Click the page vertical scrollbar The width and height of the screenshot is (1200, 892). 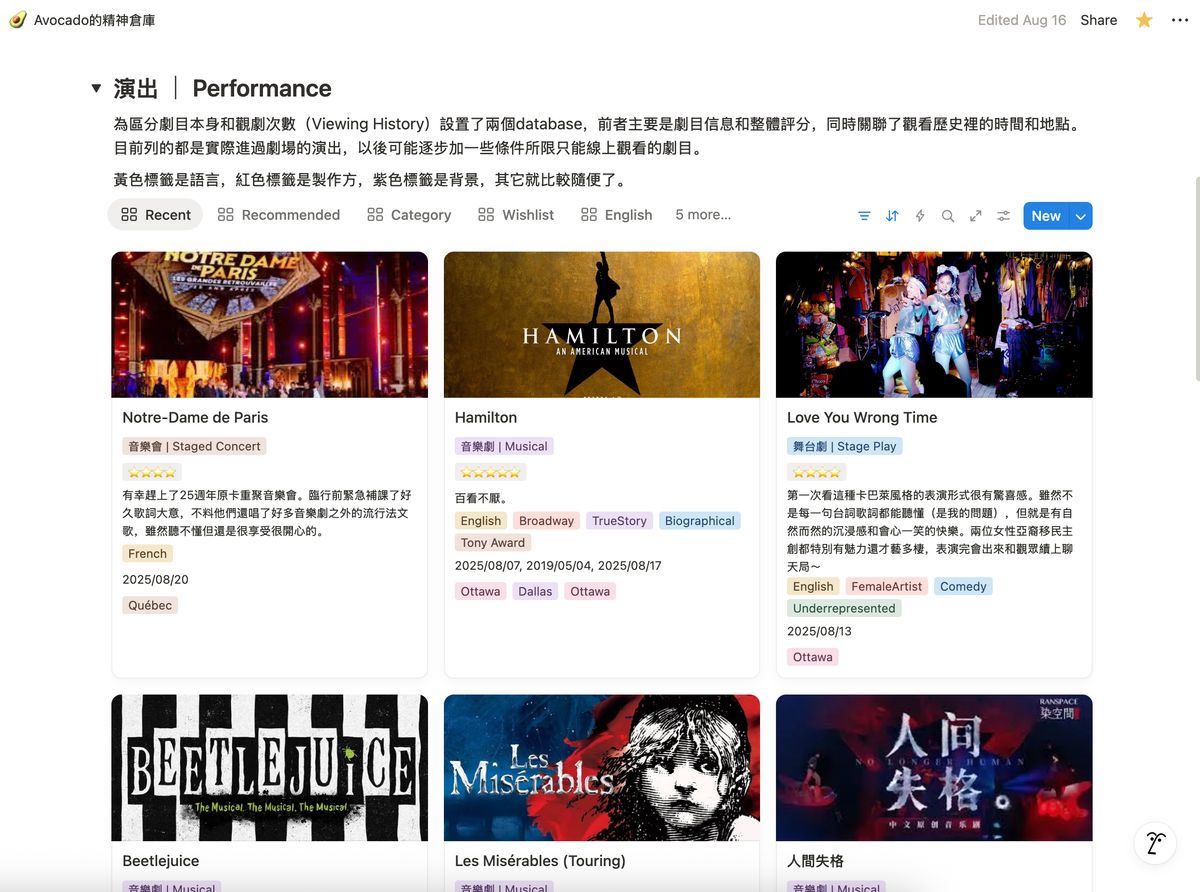(1197, 278)
